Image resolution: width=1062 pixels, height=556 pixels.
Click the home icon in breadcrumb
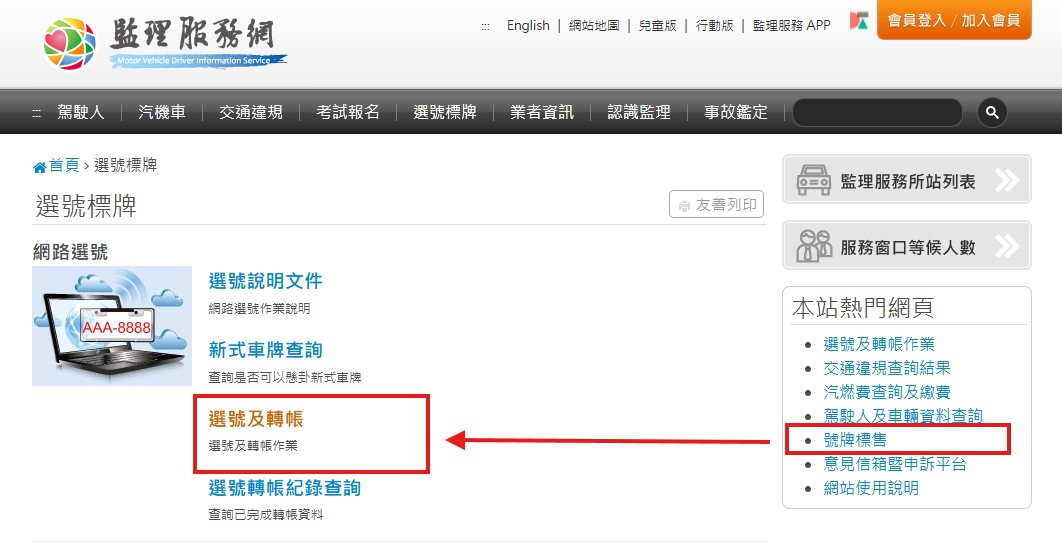pyautogui.click(x=40, y=166)
